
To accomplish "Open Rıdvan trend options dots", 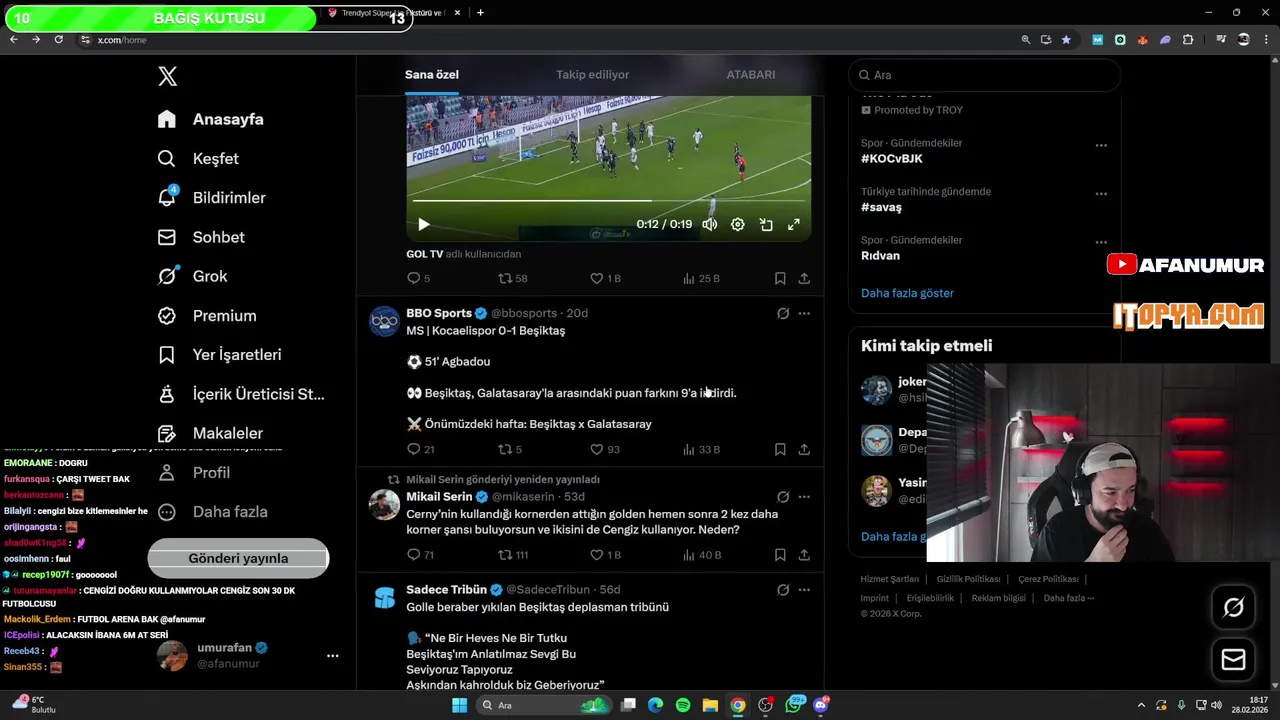I will pyautogui.click(x=1101, y=242).
